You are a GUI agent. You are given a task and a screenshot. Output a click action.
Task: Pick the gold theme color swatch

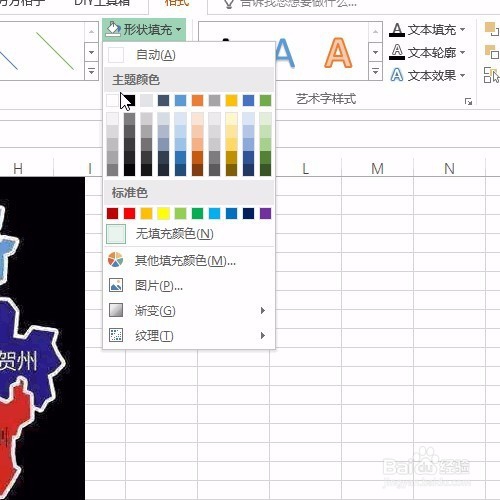point(231,100)
